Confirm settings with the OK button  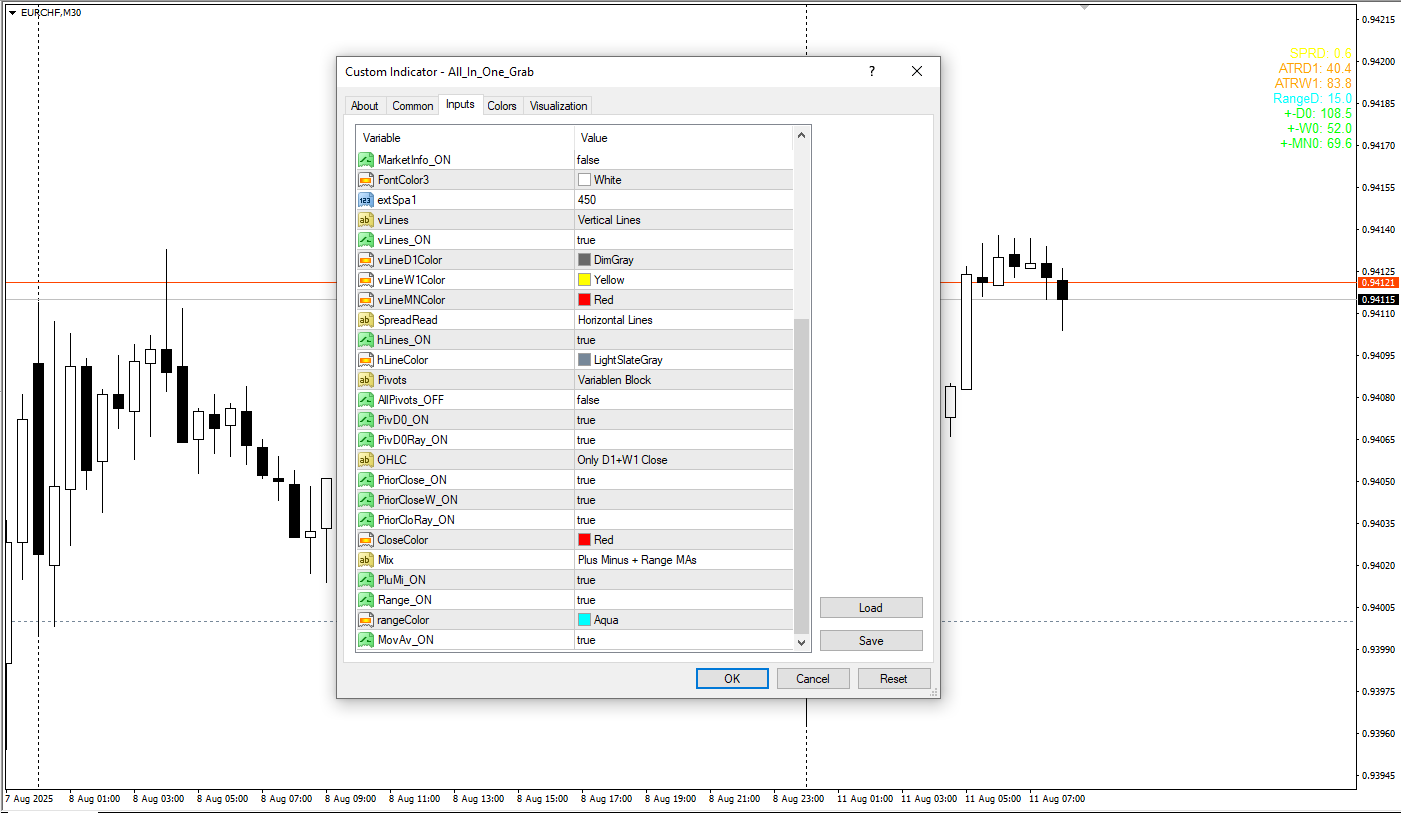(732, 679)
